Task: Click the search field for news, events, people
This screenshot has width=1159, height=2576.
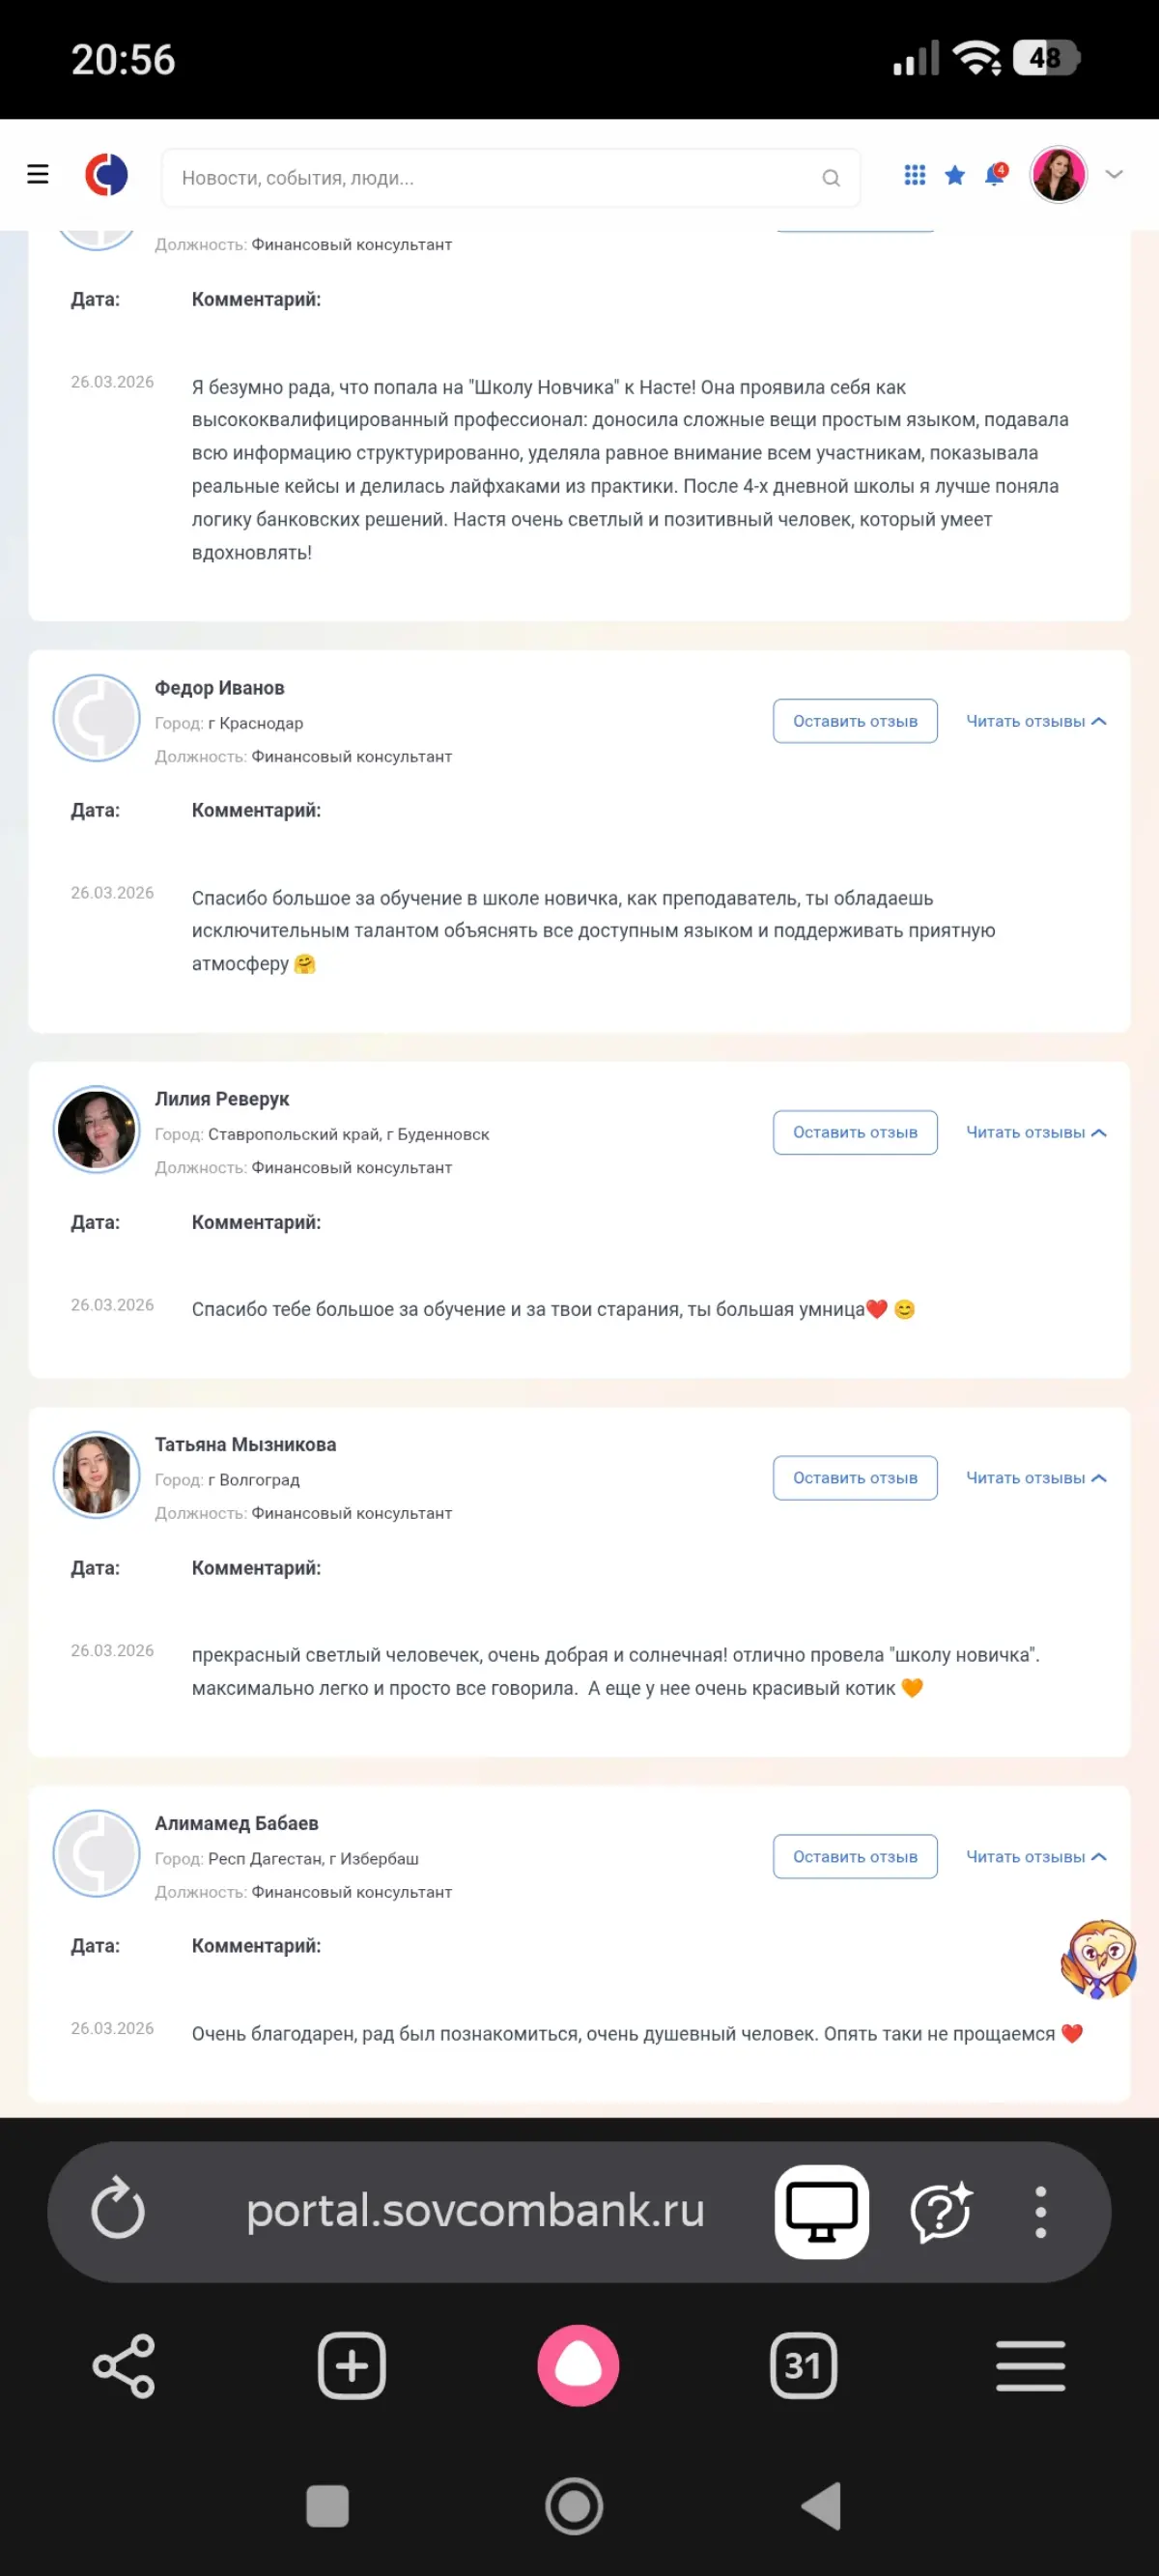Action: 490,178
